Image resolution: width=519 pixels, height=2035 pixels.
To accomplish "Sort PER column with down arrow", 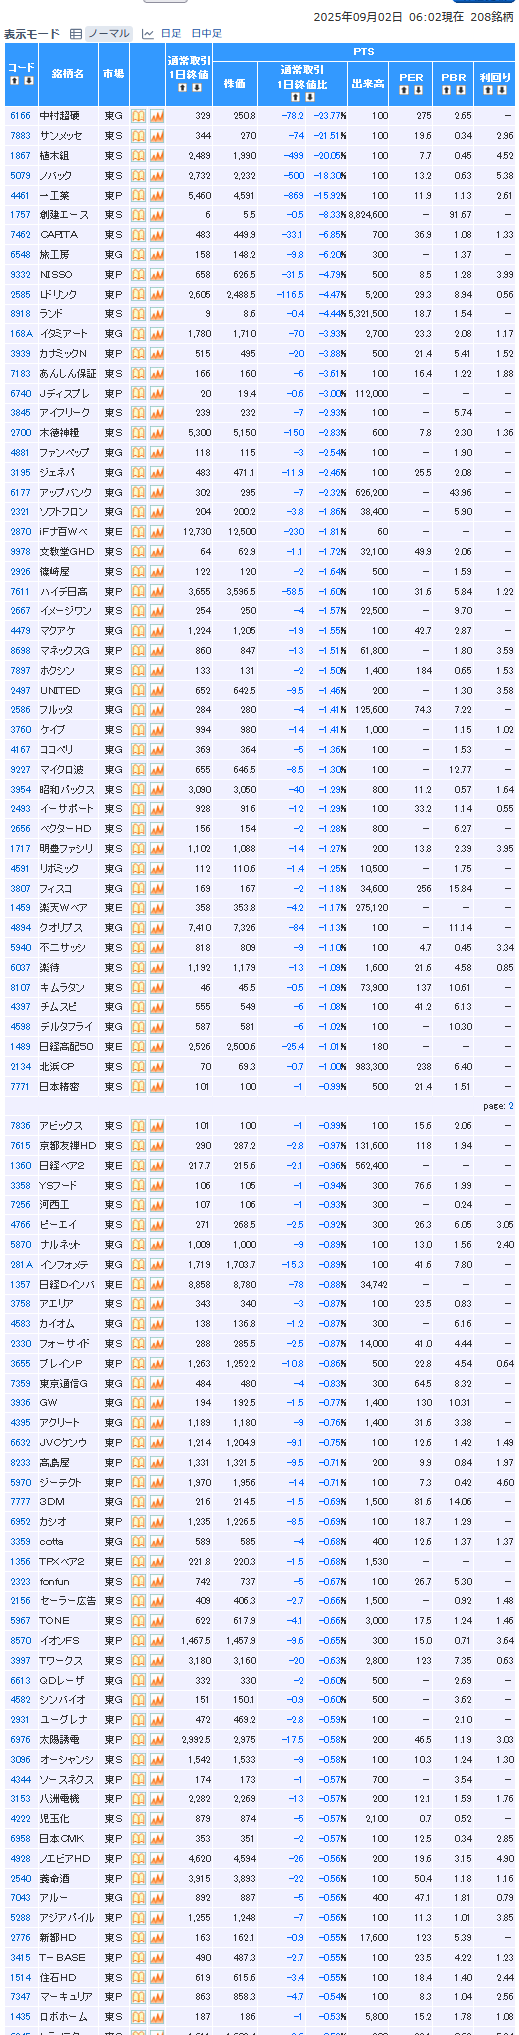I will (418, 91).
